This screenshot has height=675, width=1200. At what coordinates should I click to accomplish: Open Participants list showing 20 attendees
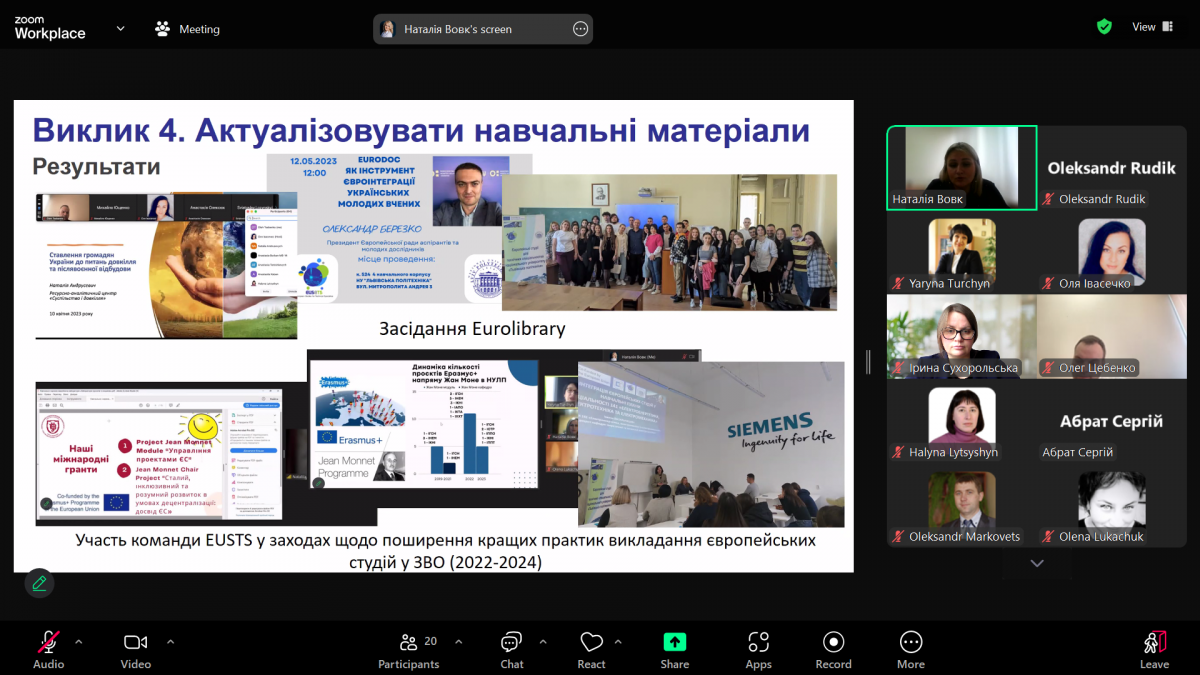point(409,643)
